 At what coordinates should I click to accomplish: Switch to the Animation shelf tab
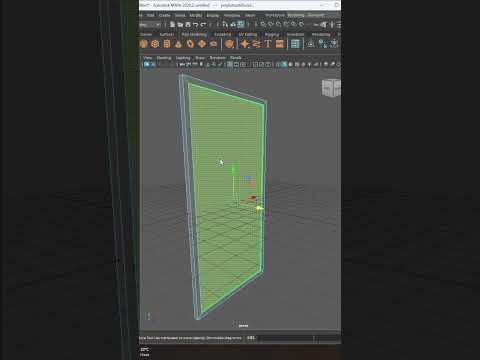tap(295, 34)
